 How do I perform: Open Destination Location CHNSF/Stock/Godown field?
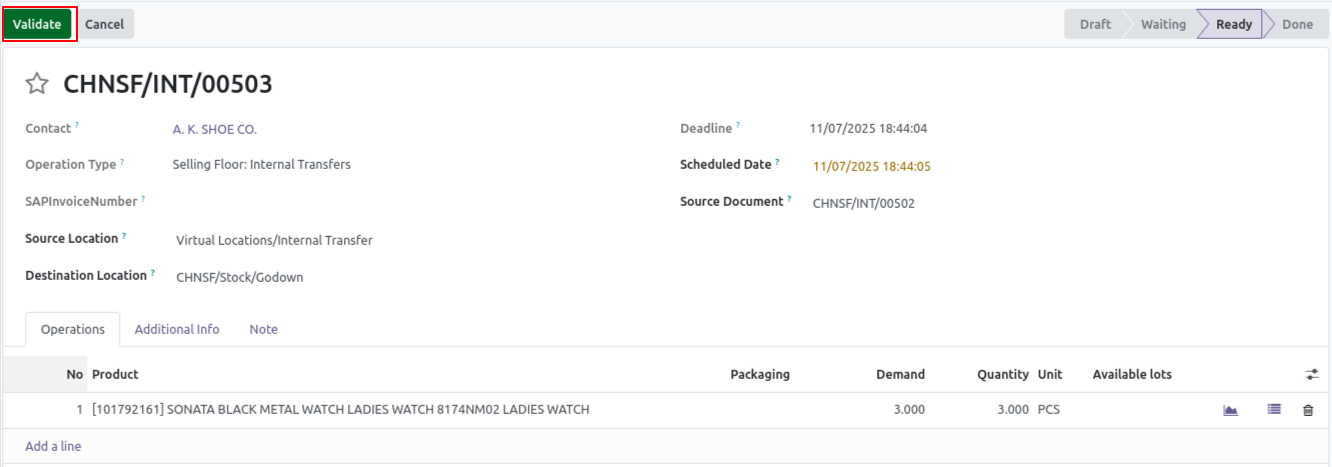[x=240, y=277]
